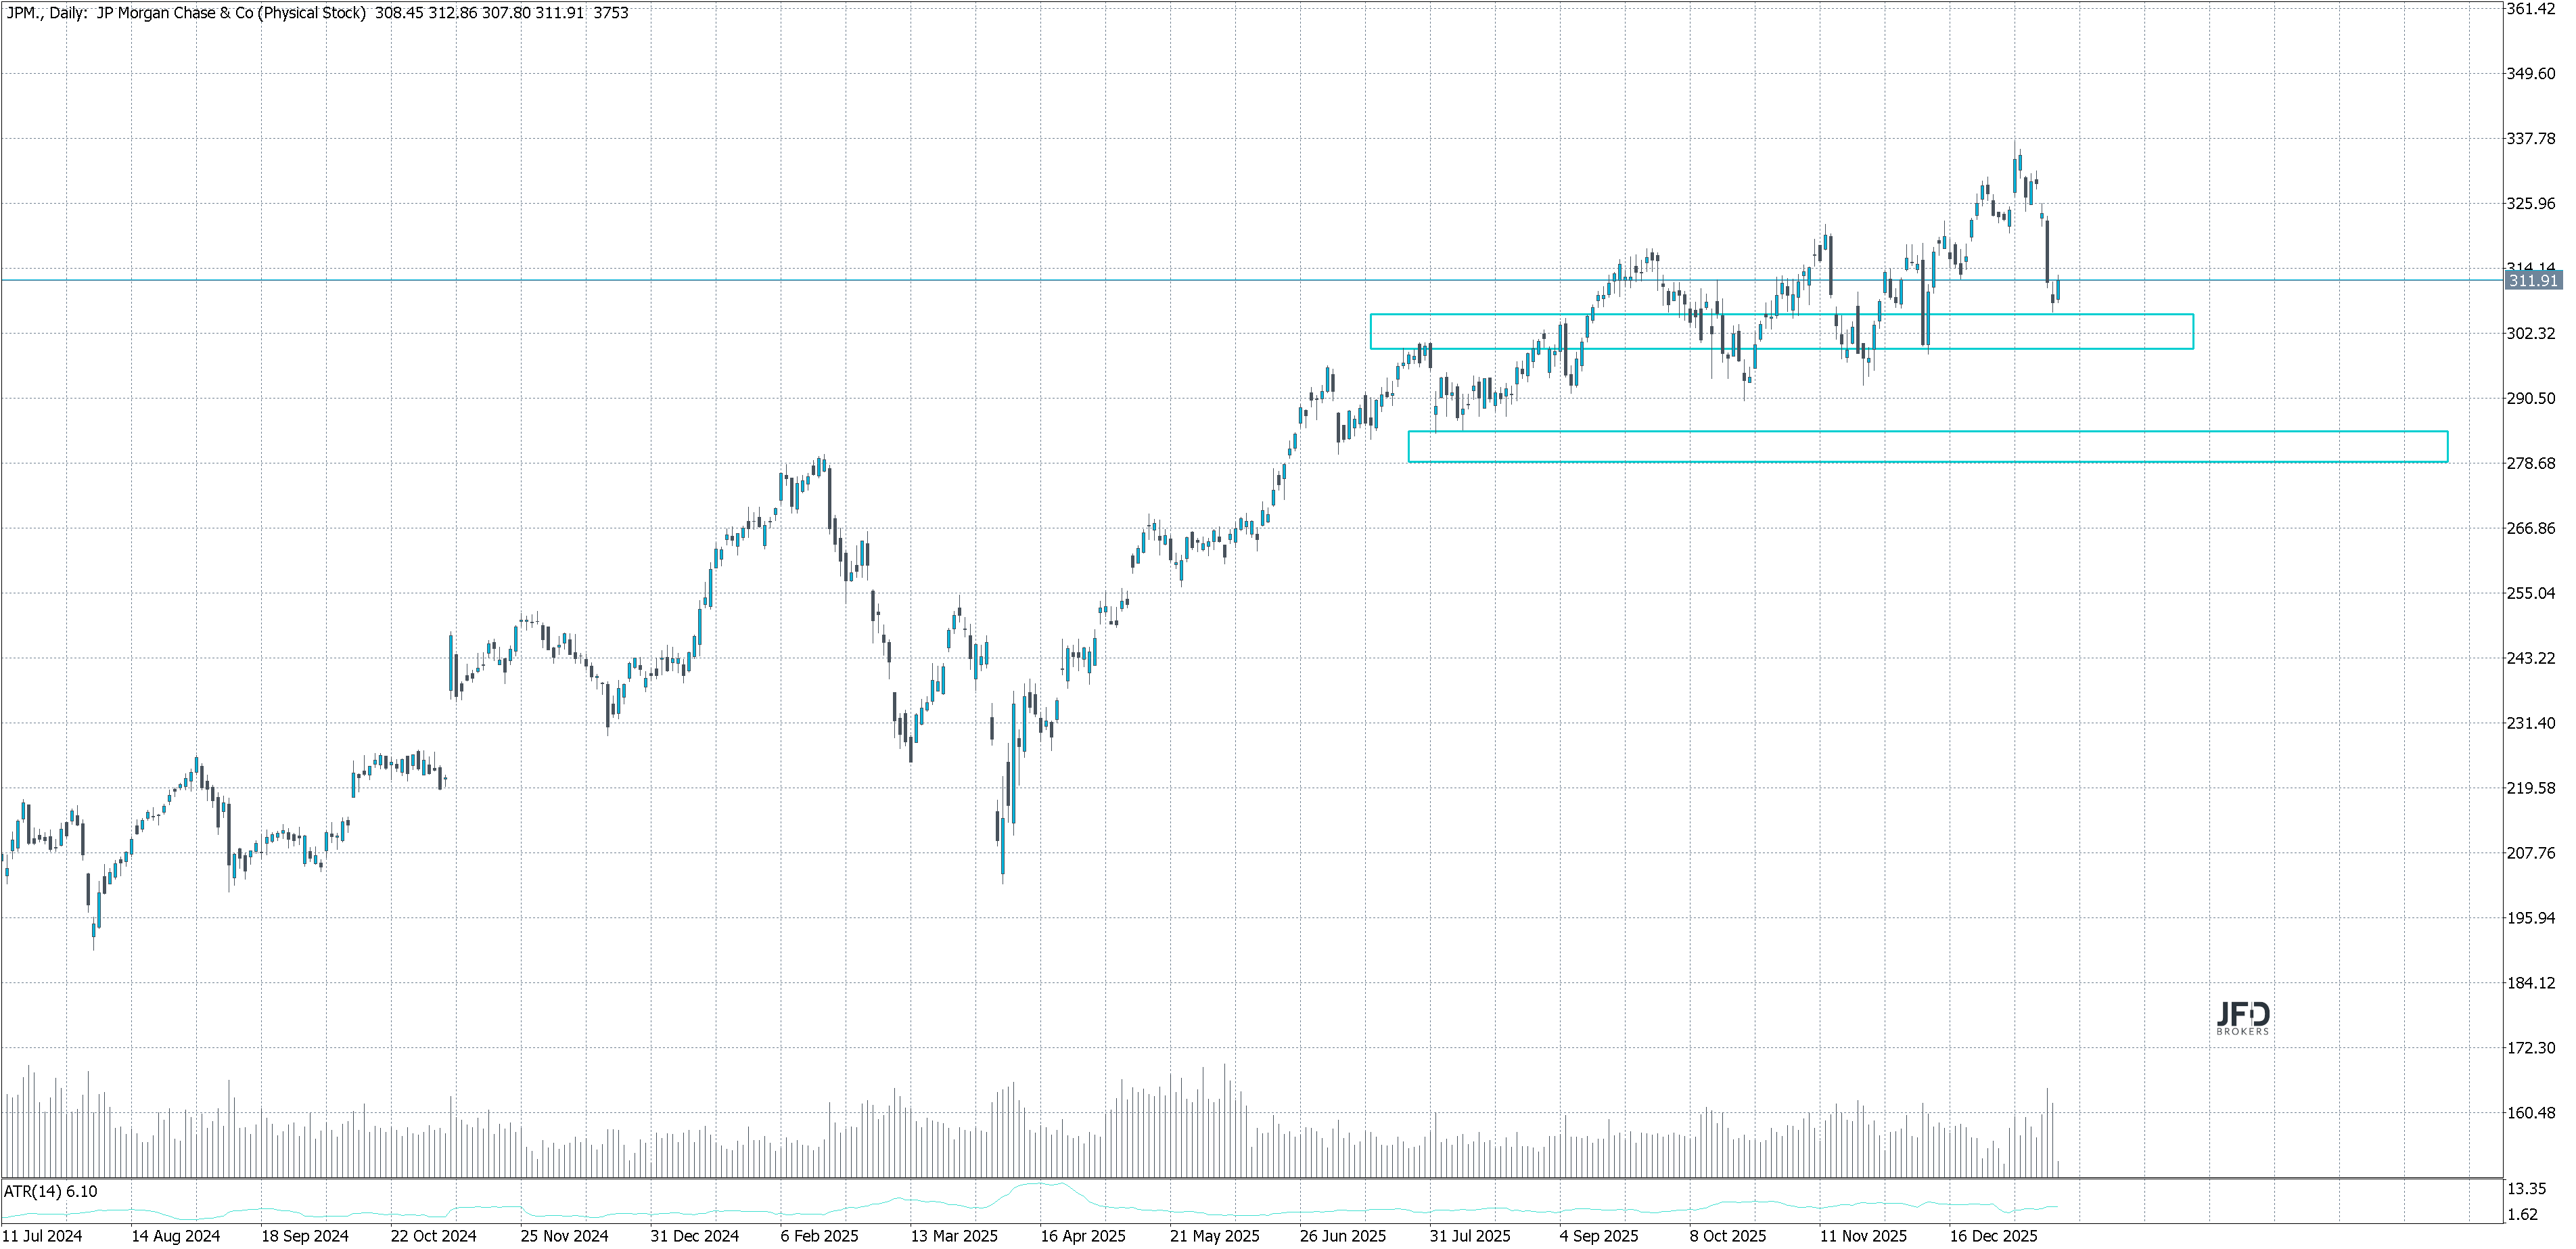Click the ATR(14) 6.10 indicator label

(x=50, y=1191)
